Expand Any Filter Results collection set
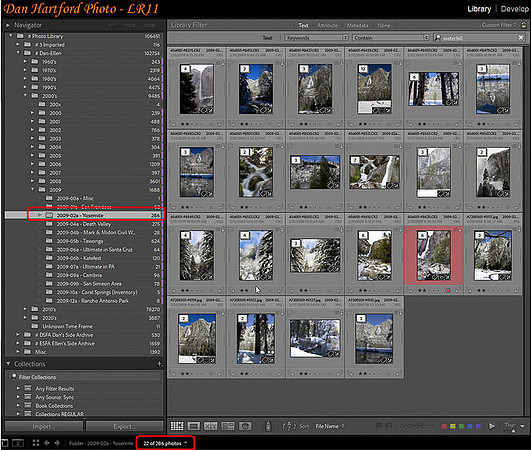Image resolution: width=531 pixels, height=450 pixels. (x=18, y=388)
